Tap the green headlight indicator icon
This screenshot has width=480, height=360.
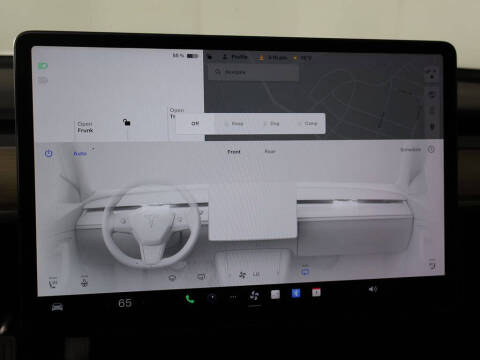43,66
